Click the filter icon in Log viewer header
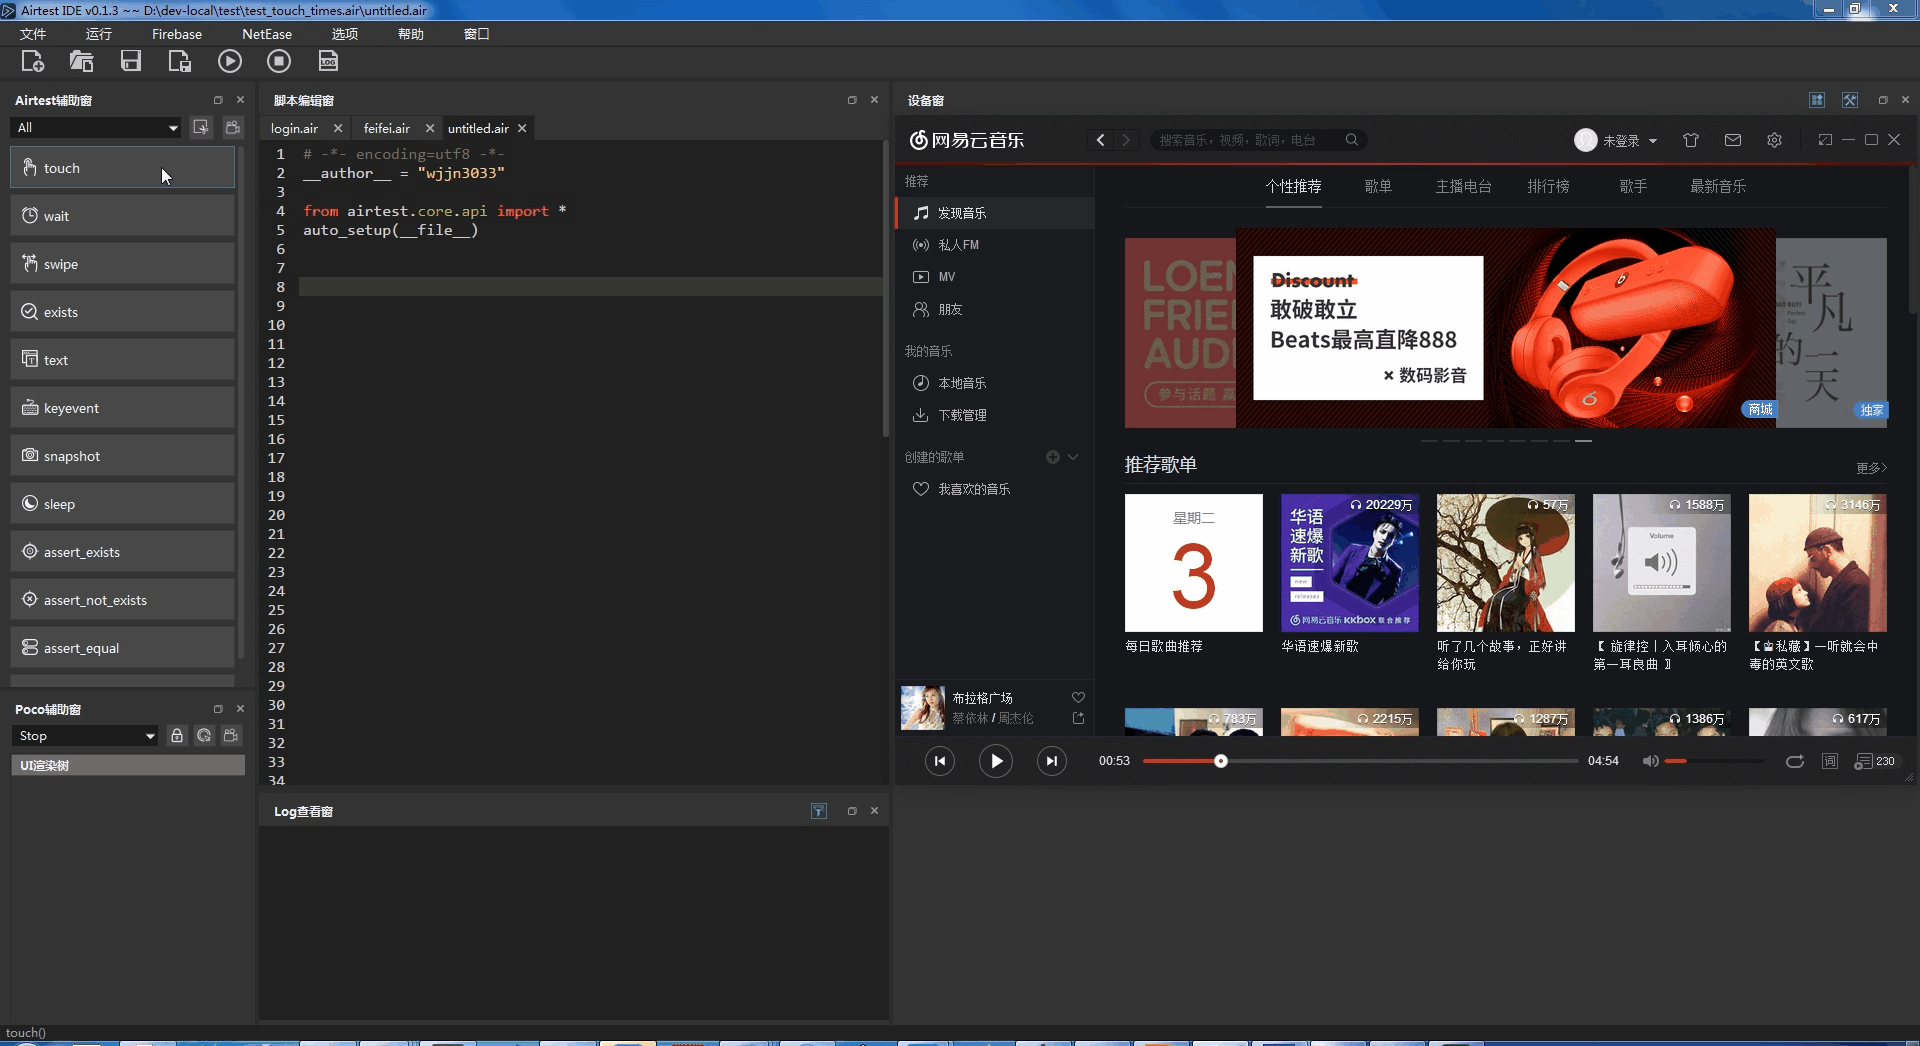Screen dimensions: 1920x1046 coord(819,811)
